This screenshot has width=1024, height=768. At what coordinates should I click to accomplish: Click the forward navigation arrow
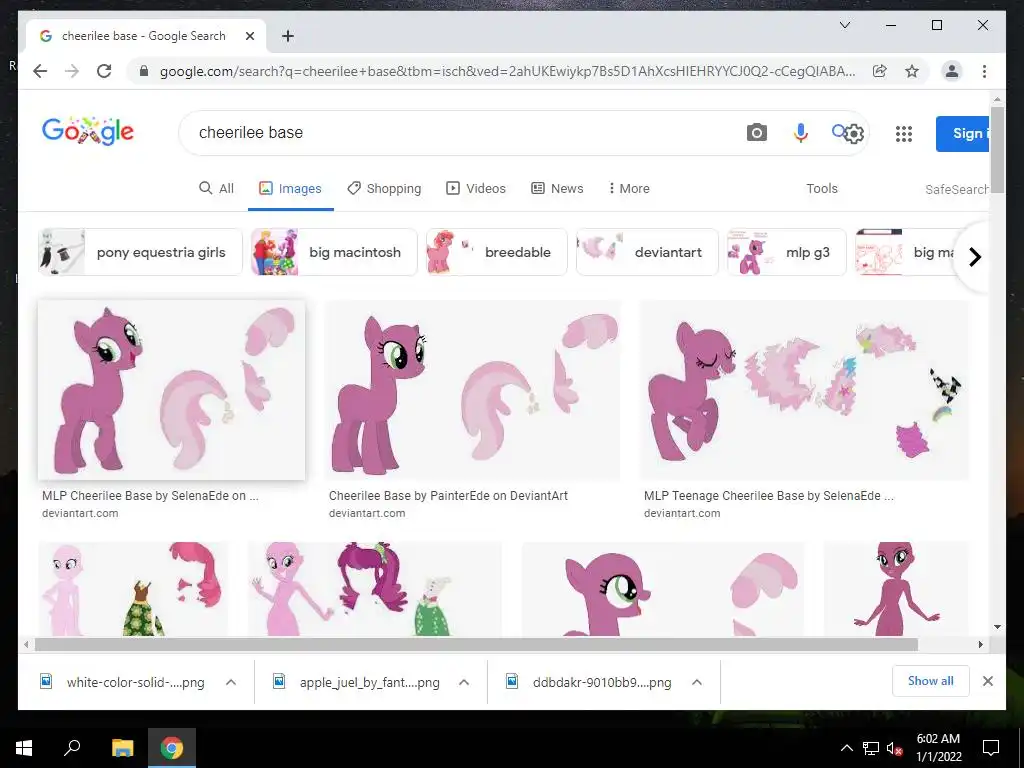(x=72, y=71)
